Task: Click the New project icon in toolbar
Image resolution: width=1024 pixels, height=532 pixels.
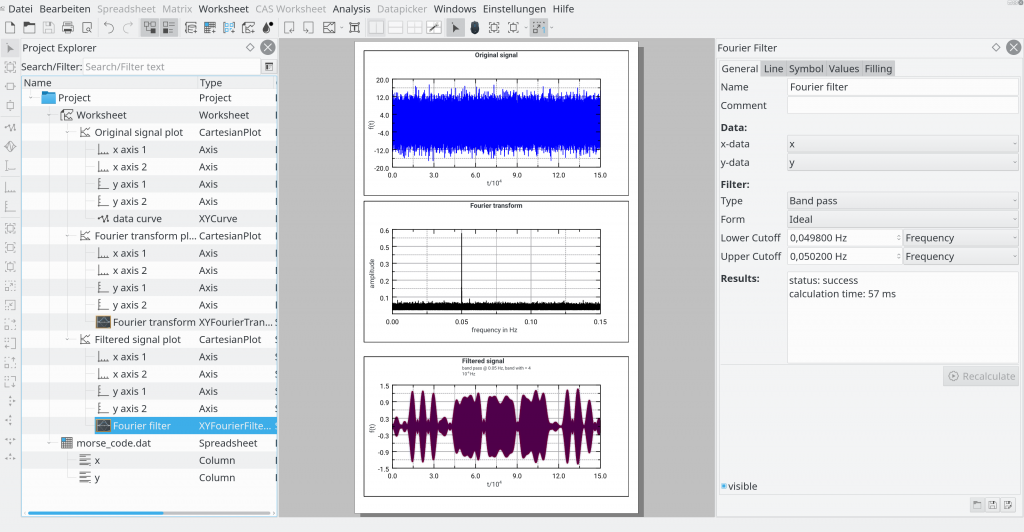Action: click(10, 28)
